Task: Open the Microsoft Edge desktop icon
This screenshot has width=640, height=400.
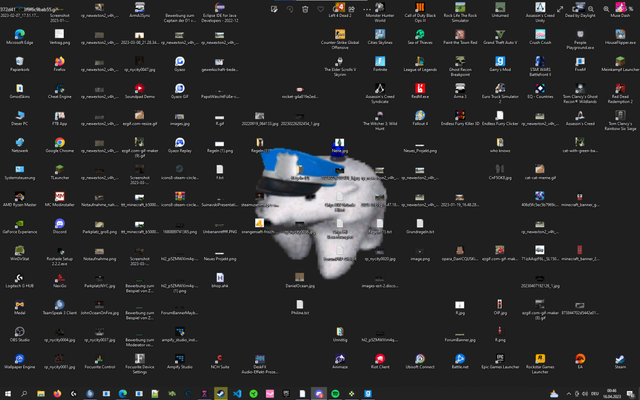Action: [x=20, y=37]
